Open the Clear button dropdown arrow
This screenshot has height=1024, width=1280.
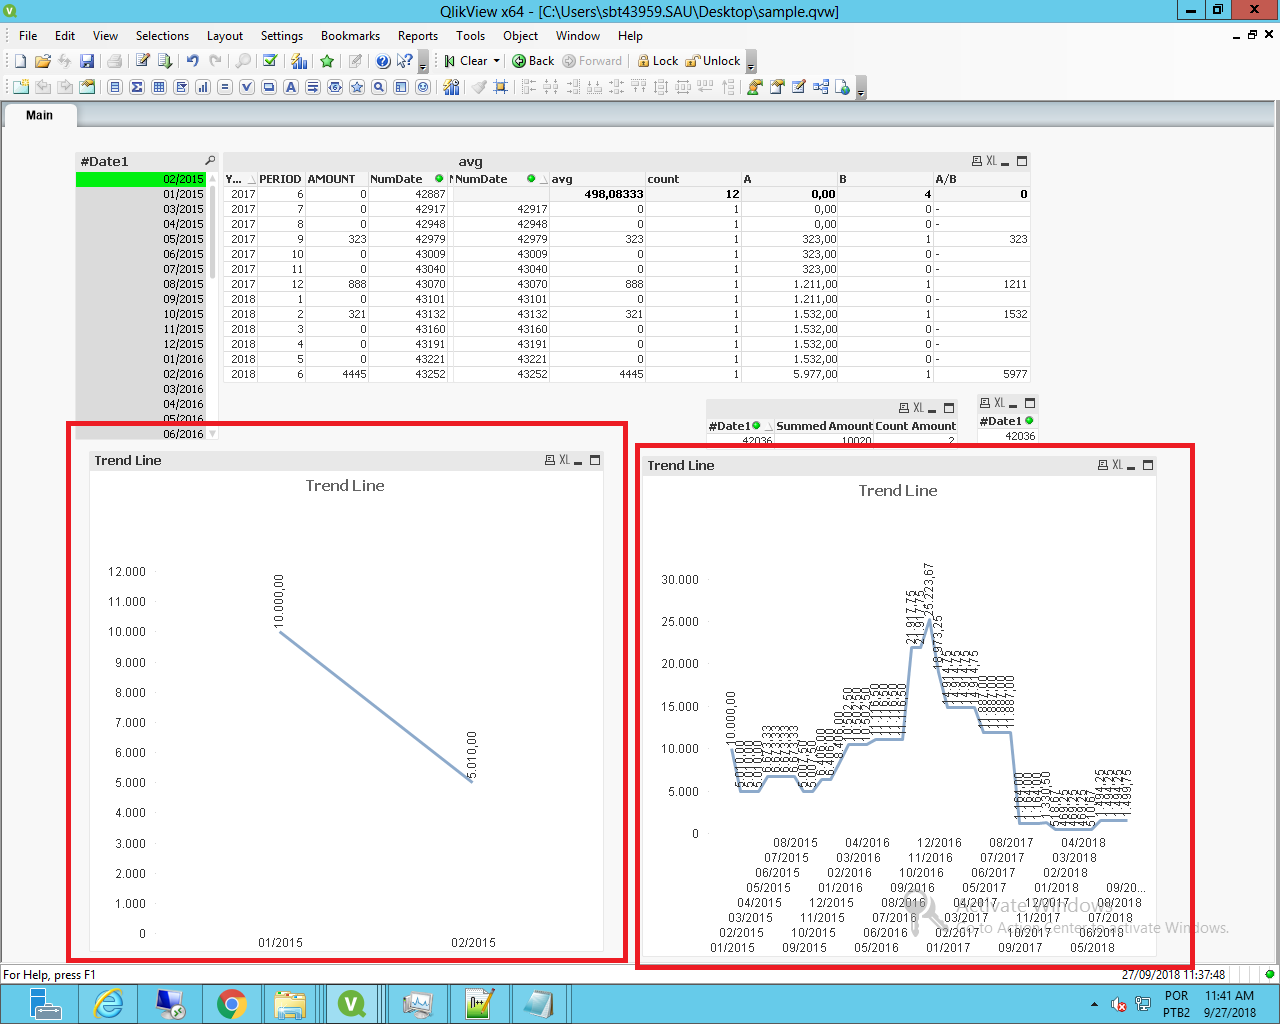[496, 61]
